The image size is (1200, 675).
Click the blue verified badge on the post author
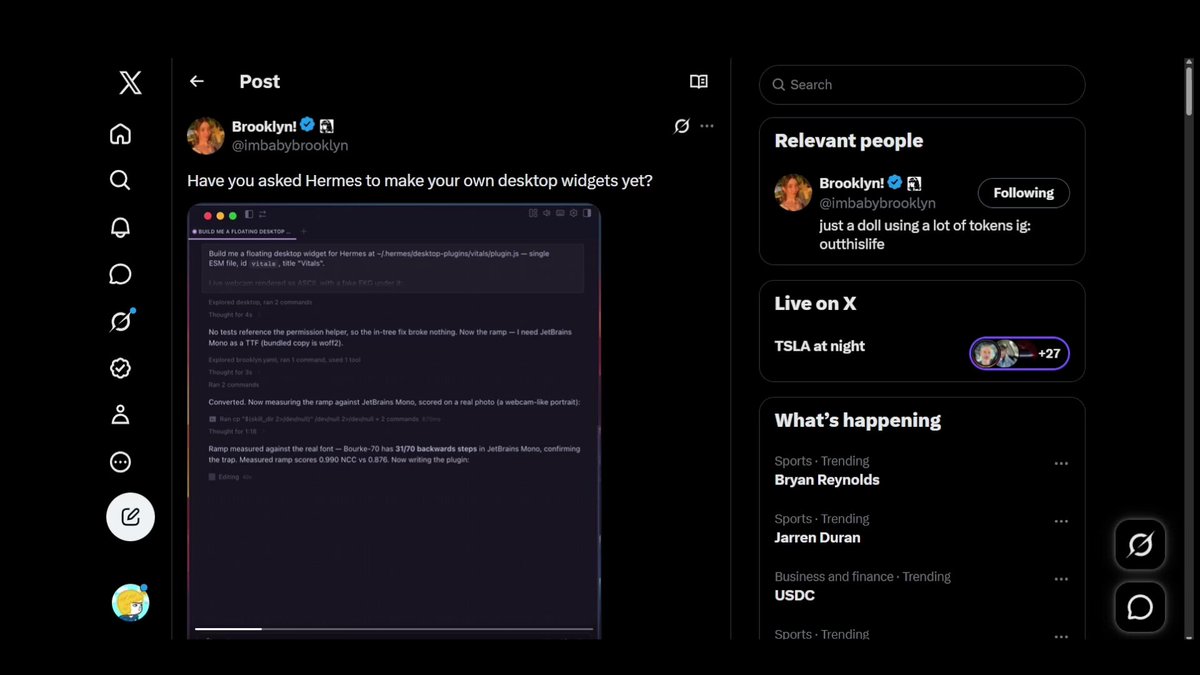pos(308,125)
